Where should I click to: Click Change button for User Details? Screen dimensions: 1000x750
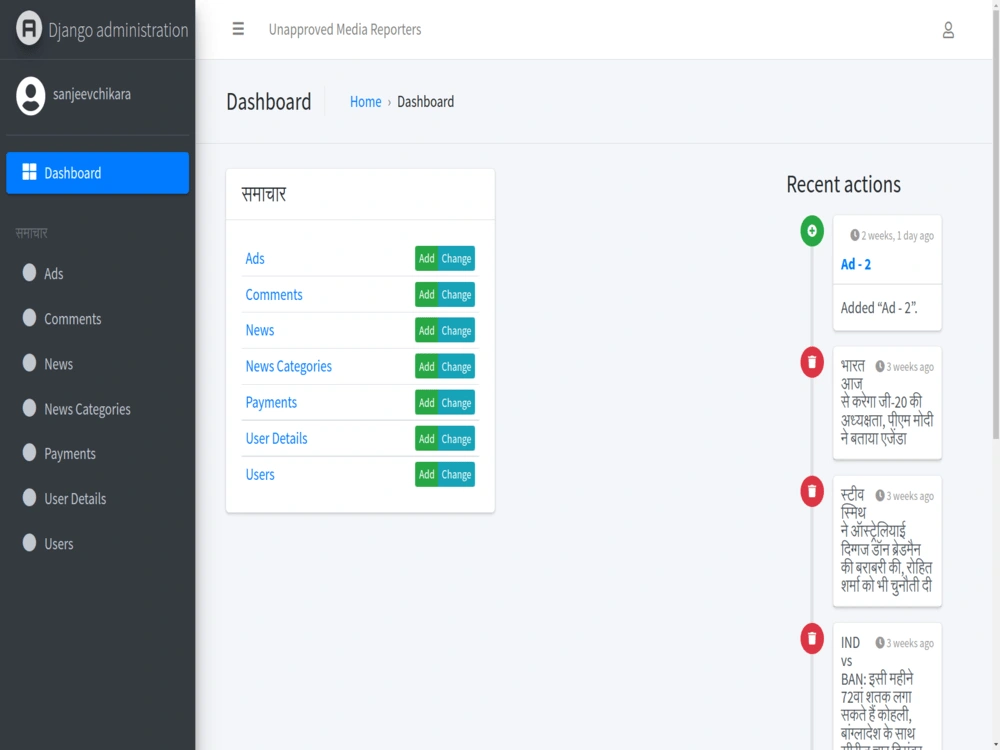[457, 439]
